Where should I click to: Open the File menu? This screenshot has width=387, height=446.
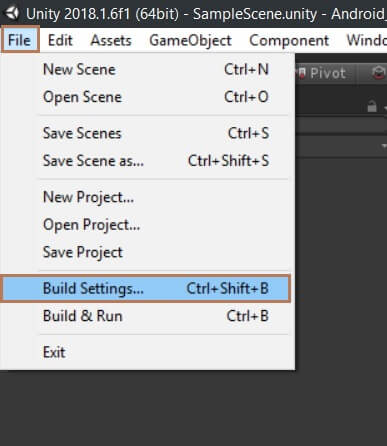pos(20,40)
